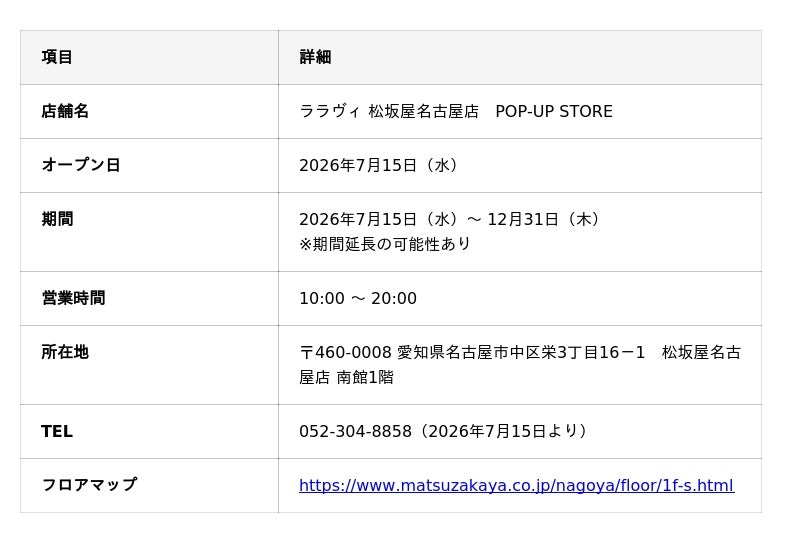Click the 項目 column header
This screenshot has height=543, width=800.
click(57, 57)
